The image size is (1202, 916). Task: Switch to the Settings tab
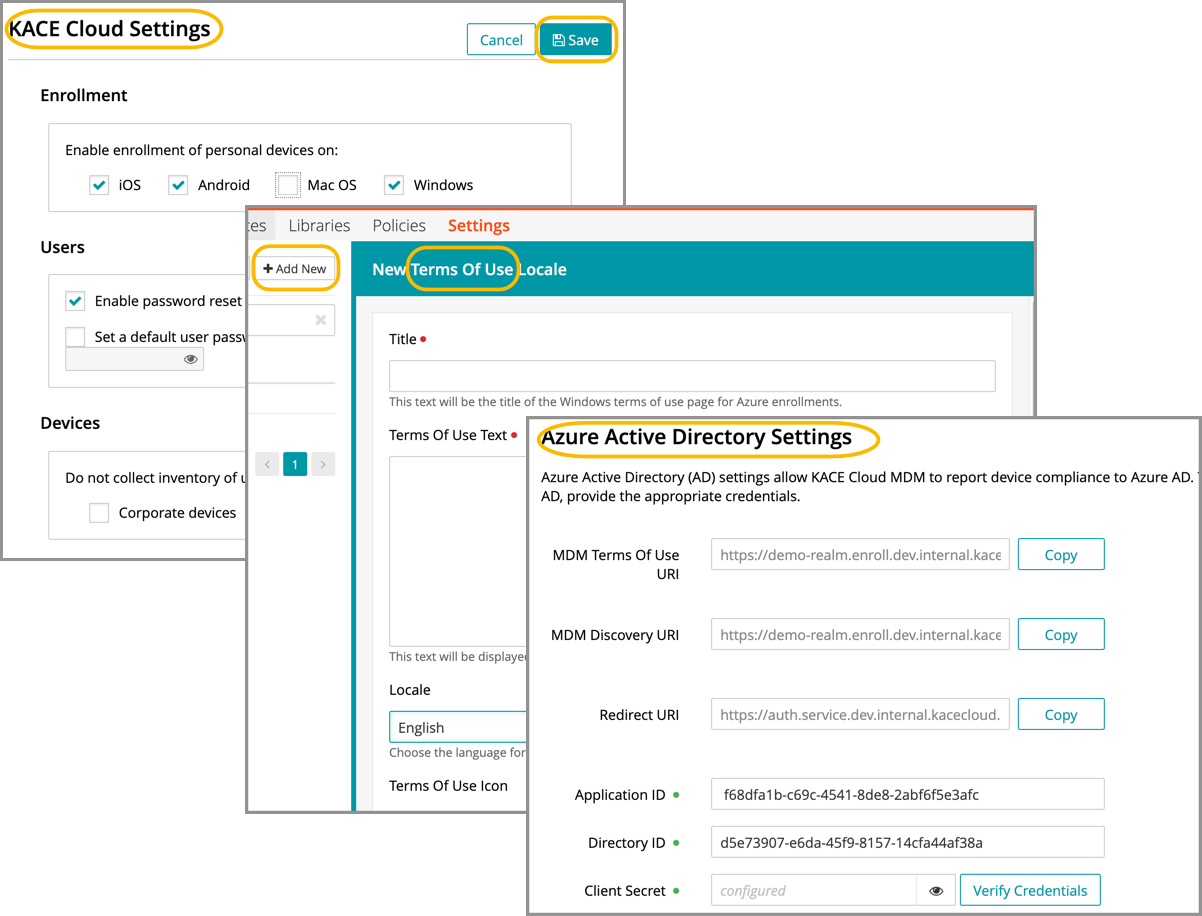478,226
